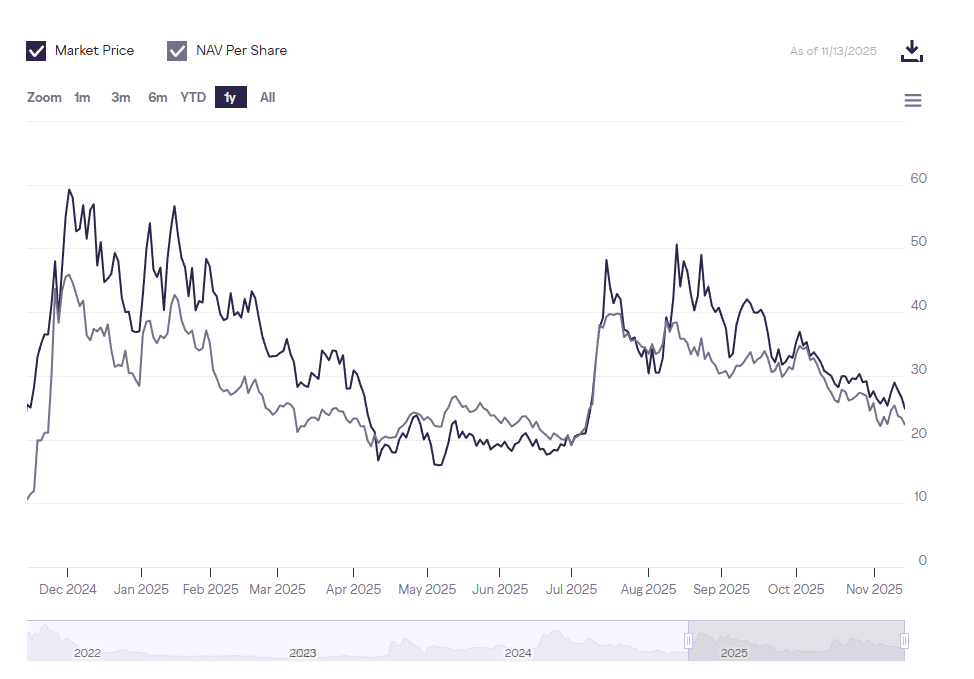Click the NAV Per Share legend label
Image resolution: width=974 pixels, height=679 pixels.
pyautogui.click(x=241, y=50)
